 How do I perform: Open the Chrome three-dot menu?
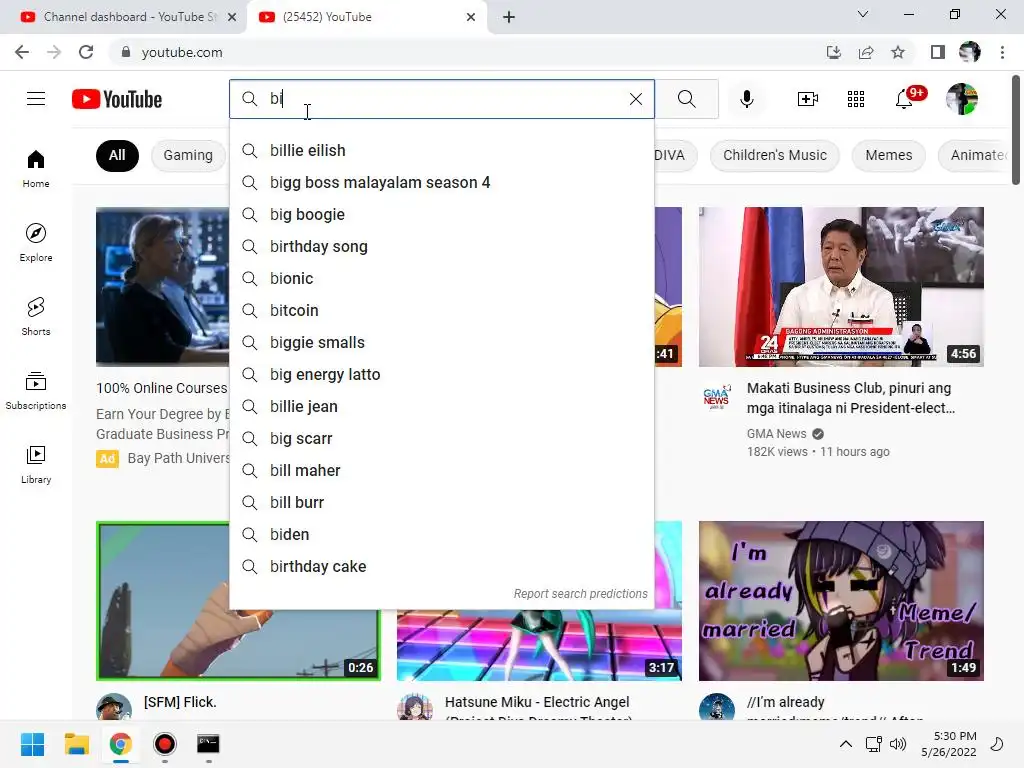tap(1002, 52)
